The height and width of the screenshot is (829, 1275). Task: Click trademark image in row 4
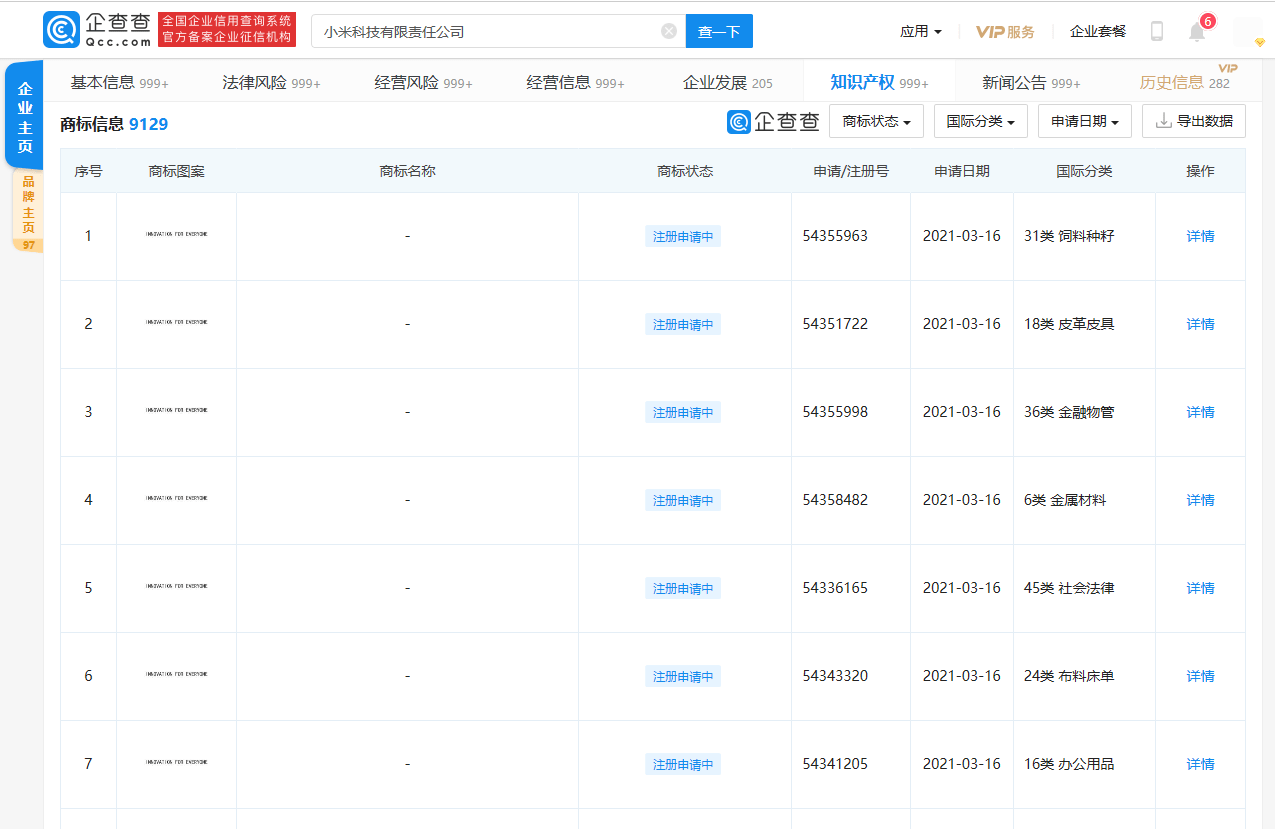click(177, 499)
